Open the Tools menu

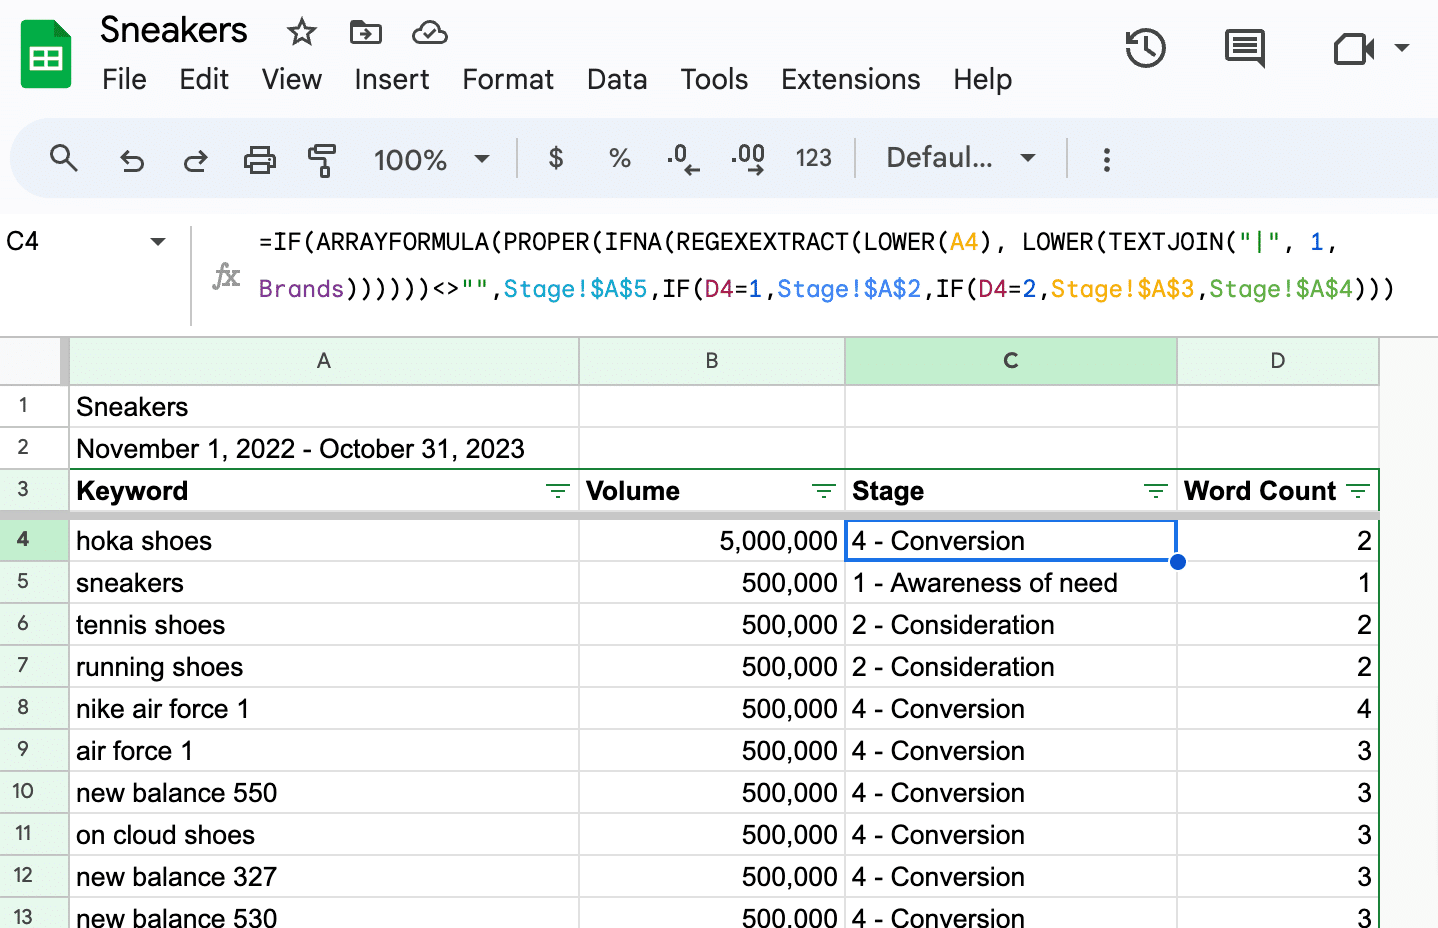point(714,80)
